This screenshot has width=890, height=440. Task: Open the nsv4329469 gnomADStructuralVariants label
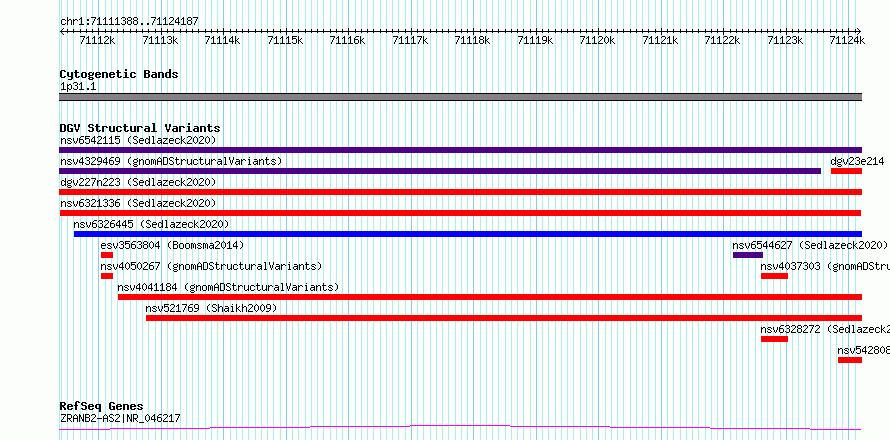pyautogui.click(x=171, y=161)
